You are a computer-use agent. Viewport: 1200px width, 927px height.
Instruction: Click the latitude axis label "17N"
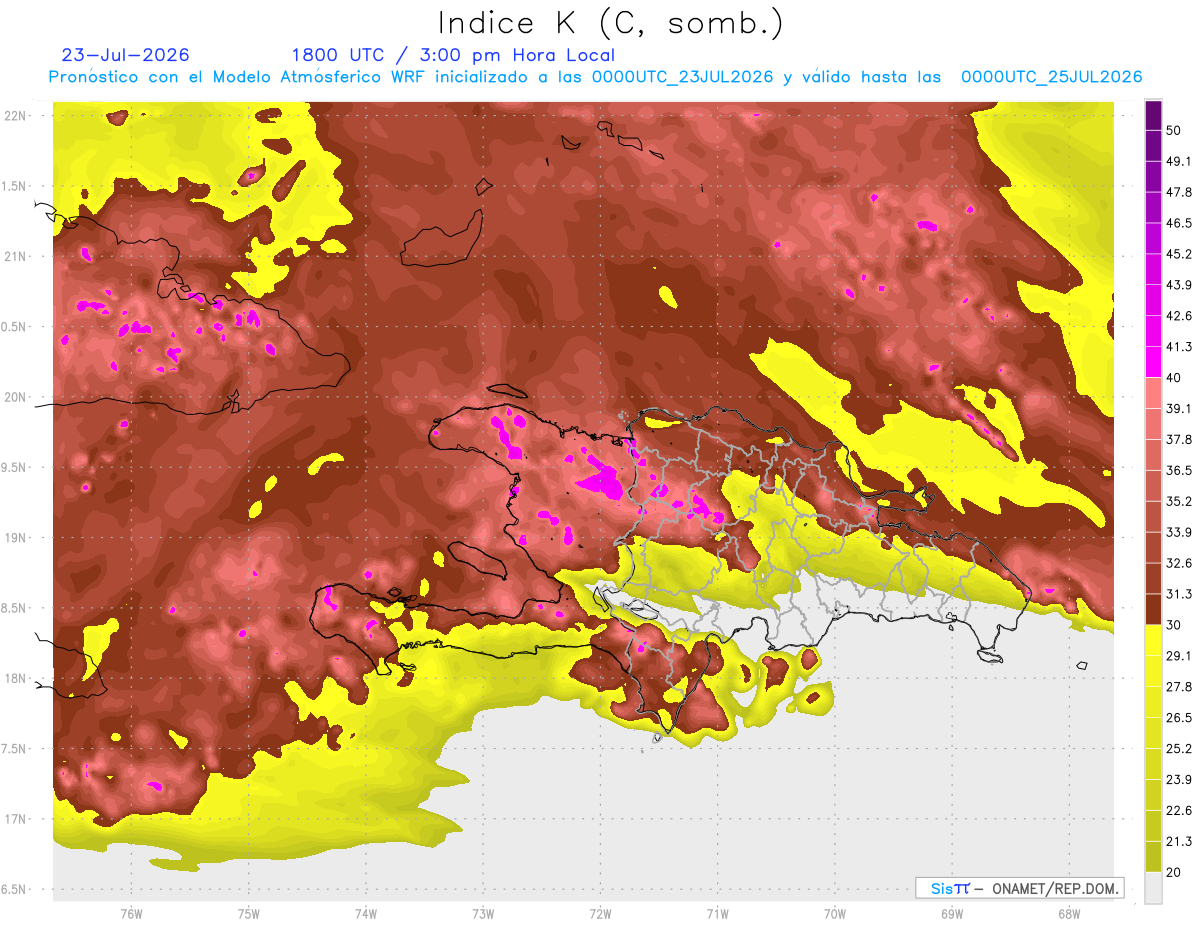15,819
